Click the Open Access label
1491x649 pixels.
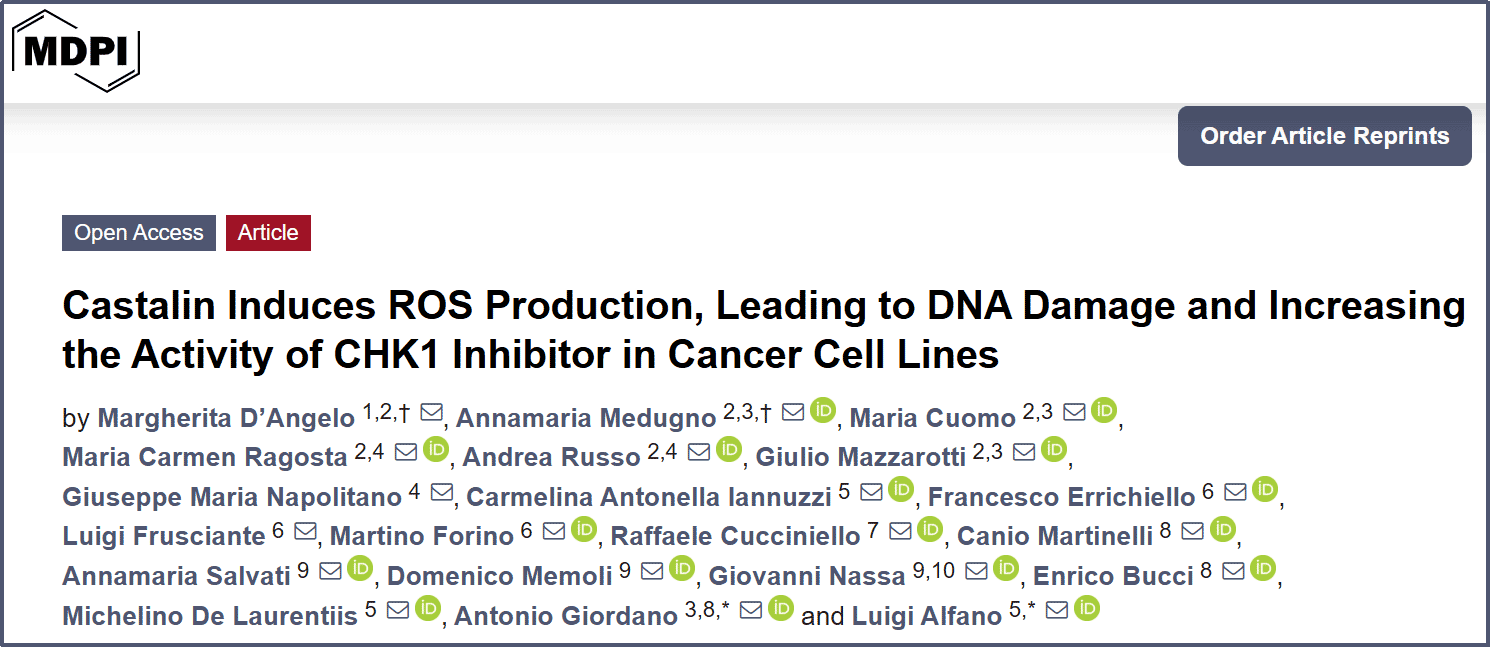(x=139, y=233)
